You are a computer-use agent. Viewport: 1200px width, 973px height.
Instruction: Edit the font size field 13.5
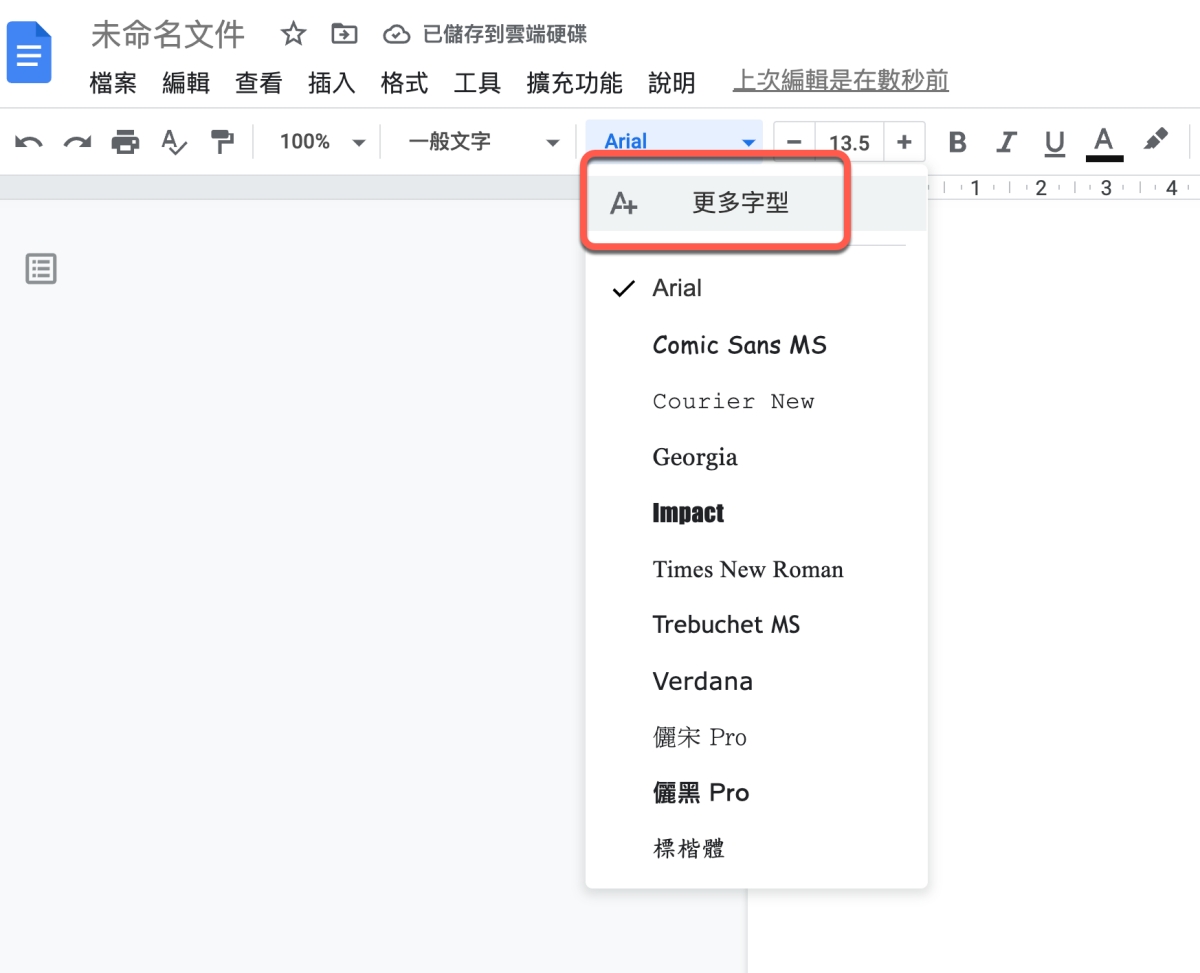850,142
